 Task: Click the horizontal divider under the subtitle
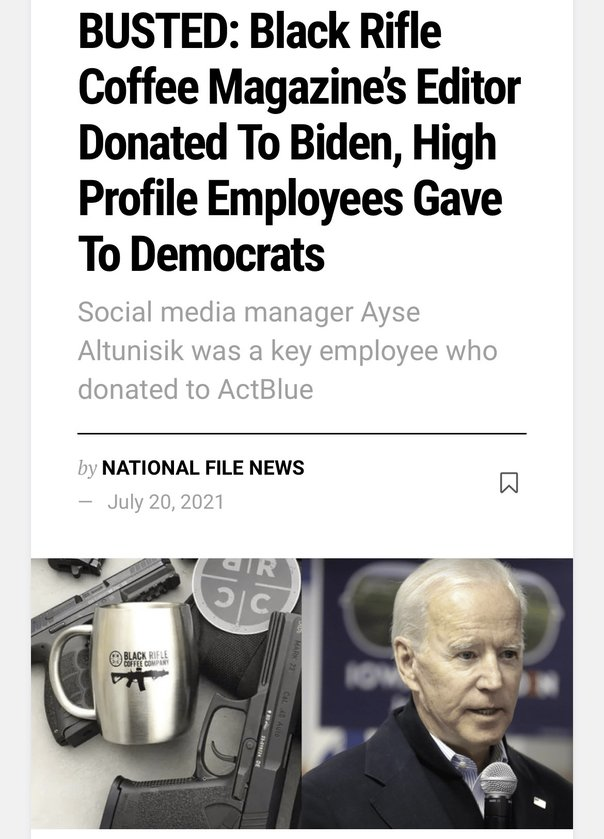(301, 434)
